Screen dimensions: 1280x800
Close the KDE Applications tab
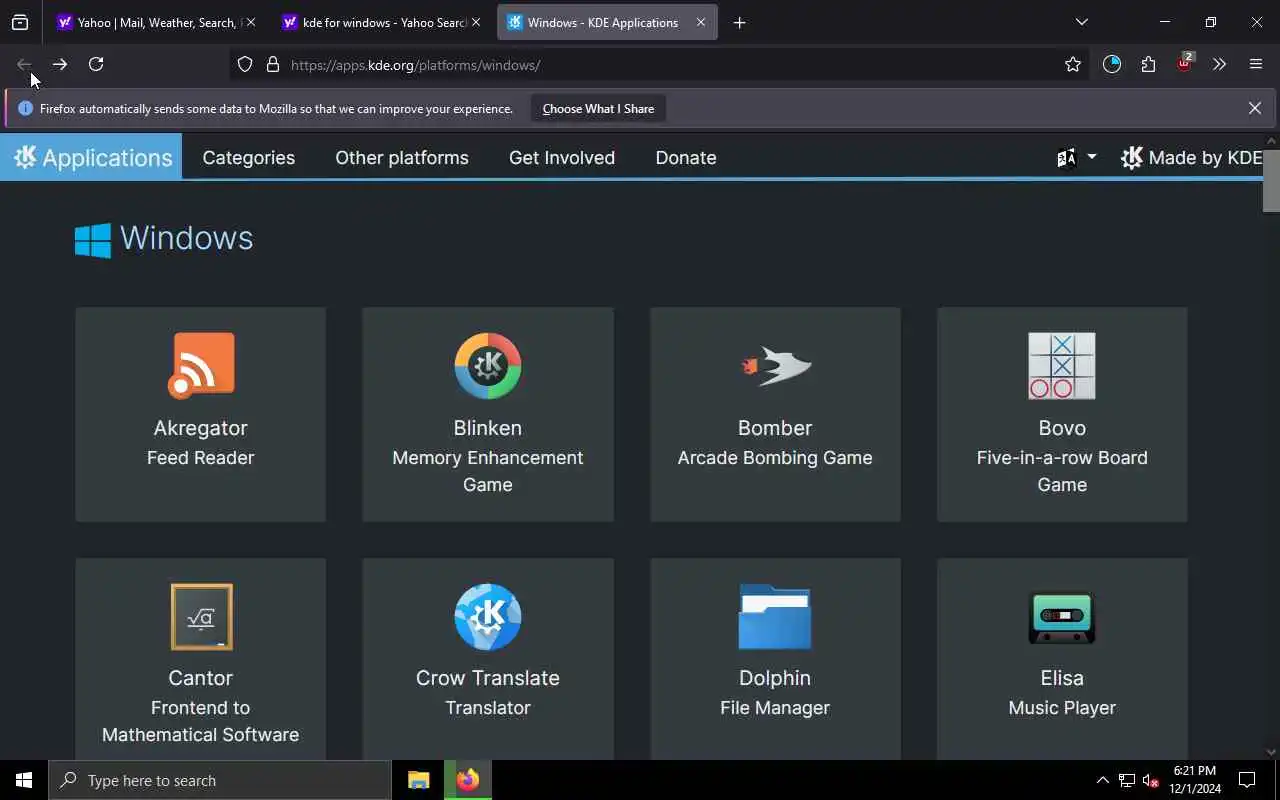(701, 22)
